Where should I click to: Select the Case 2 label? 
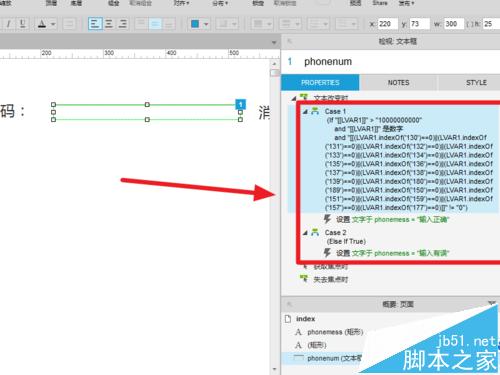[x=336, y=232]
